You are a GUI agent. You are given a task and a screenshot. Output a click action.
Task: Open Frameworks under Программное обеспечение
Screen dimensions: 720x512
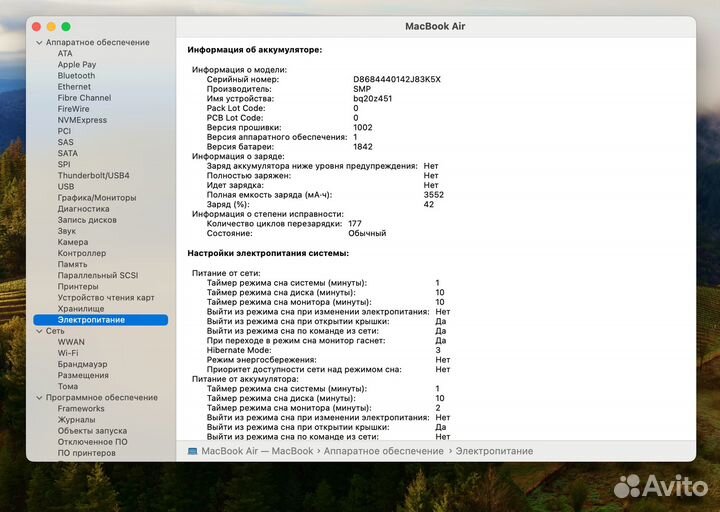[x=81, y=409]
